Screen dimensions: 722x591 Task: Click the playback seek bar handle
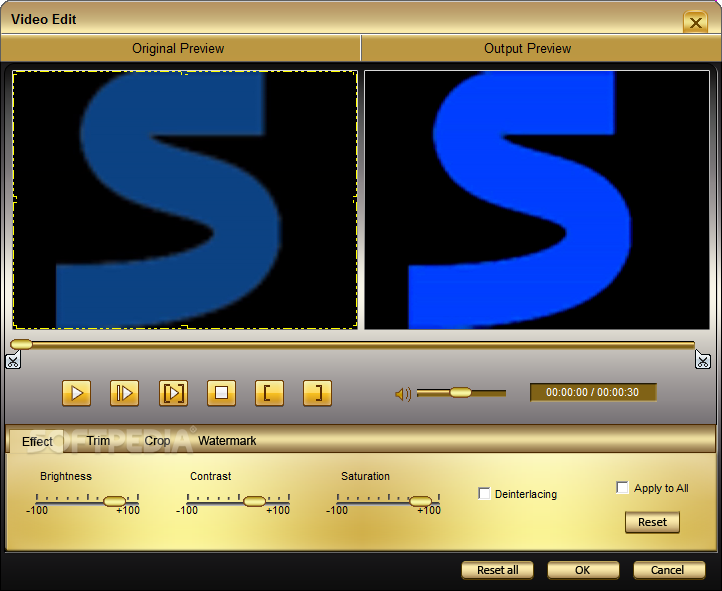coord(21,344)
